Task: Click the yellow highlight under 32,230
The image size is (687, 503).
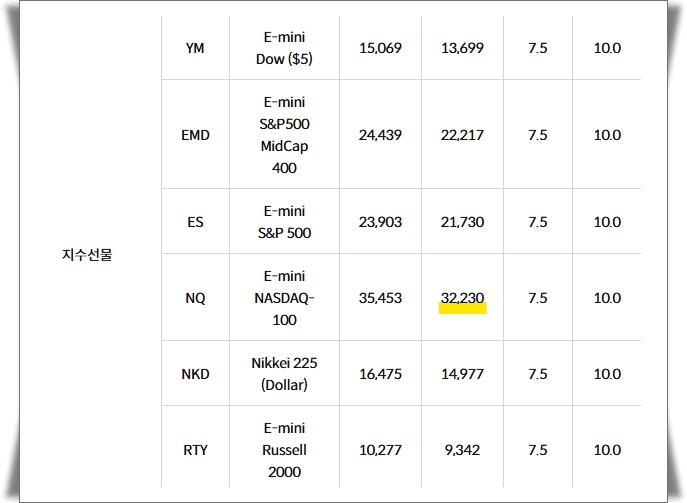Action: pyautogui.click(x=463, y=309)
